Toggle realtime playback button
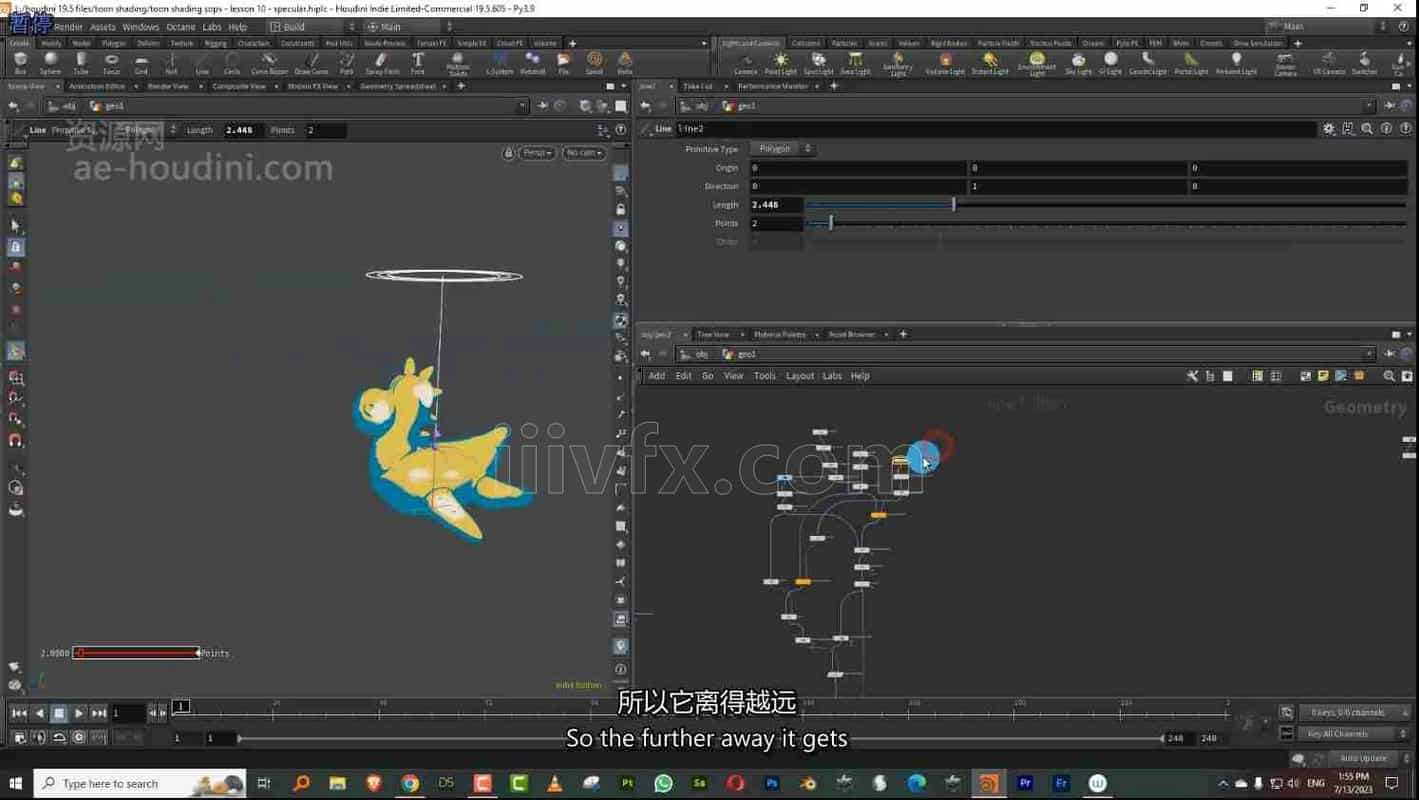Image resolution: width=1419 pixels, height=800 pixels. (x=79, y=737)
